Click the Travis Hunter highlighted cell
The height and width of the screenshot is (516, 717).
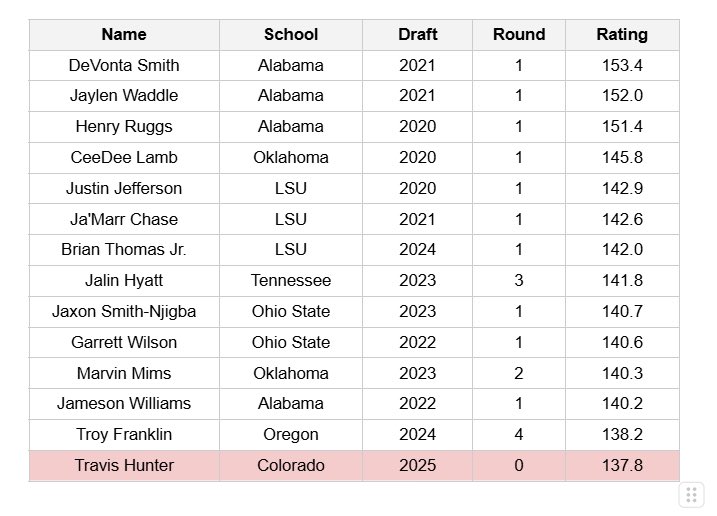(124, 466)
